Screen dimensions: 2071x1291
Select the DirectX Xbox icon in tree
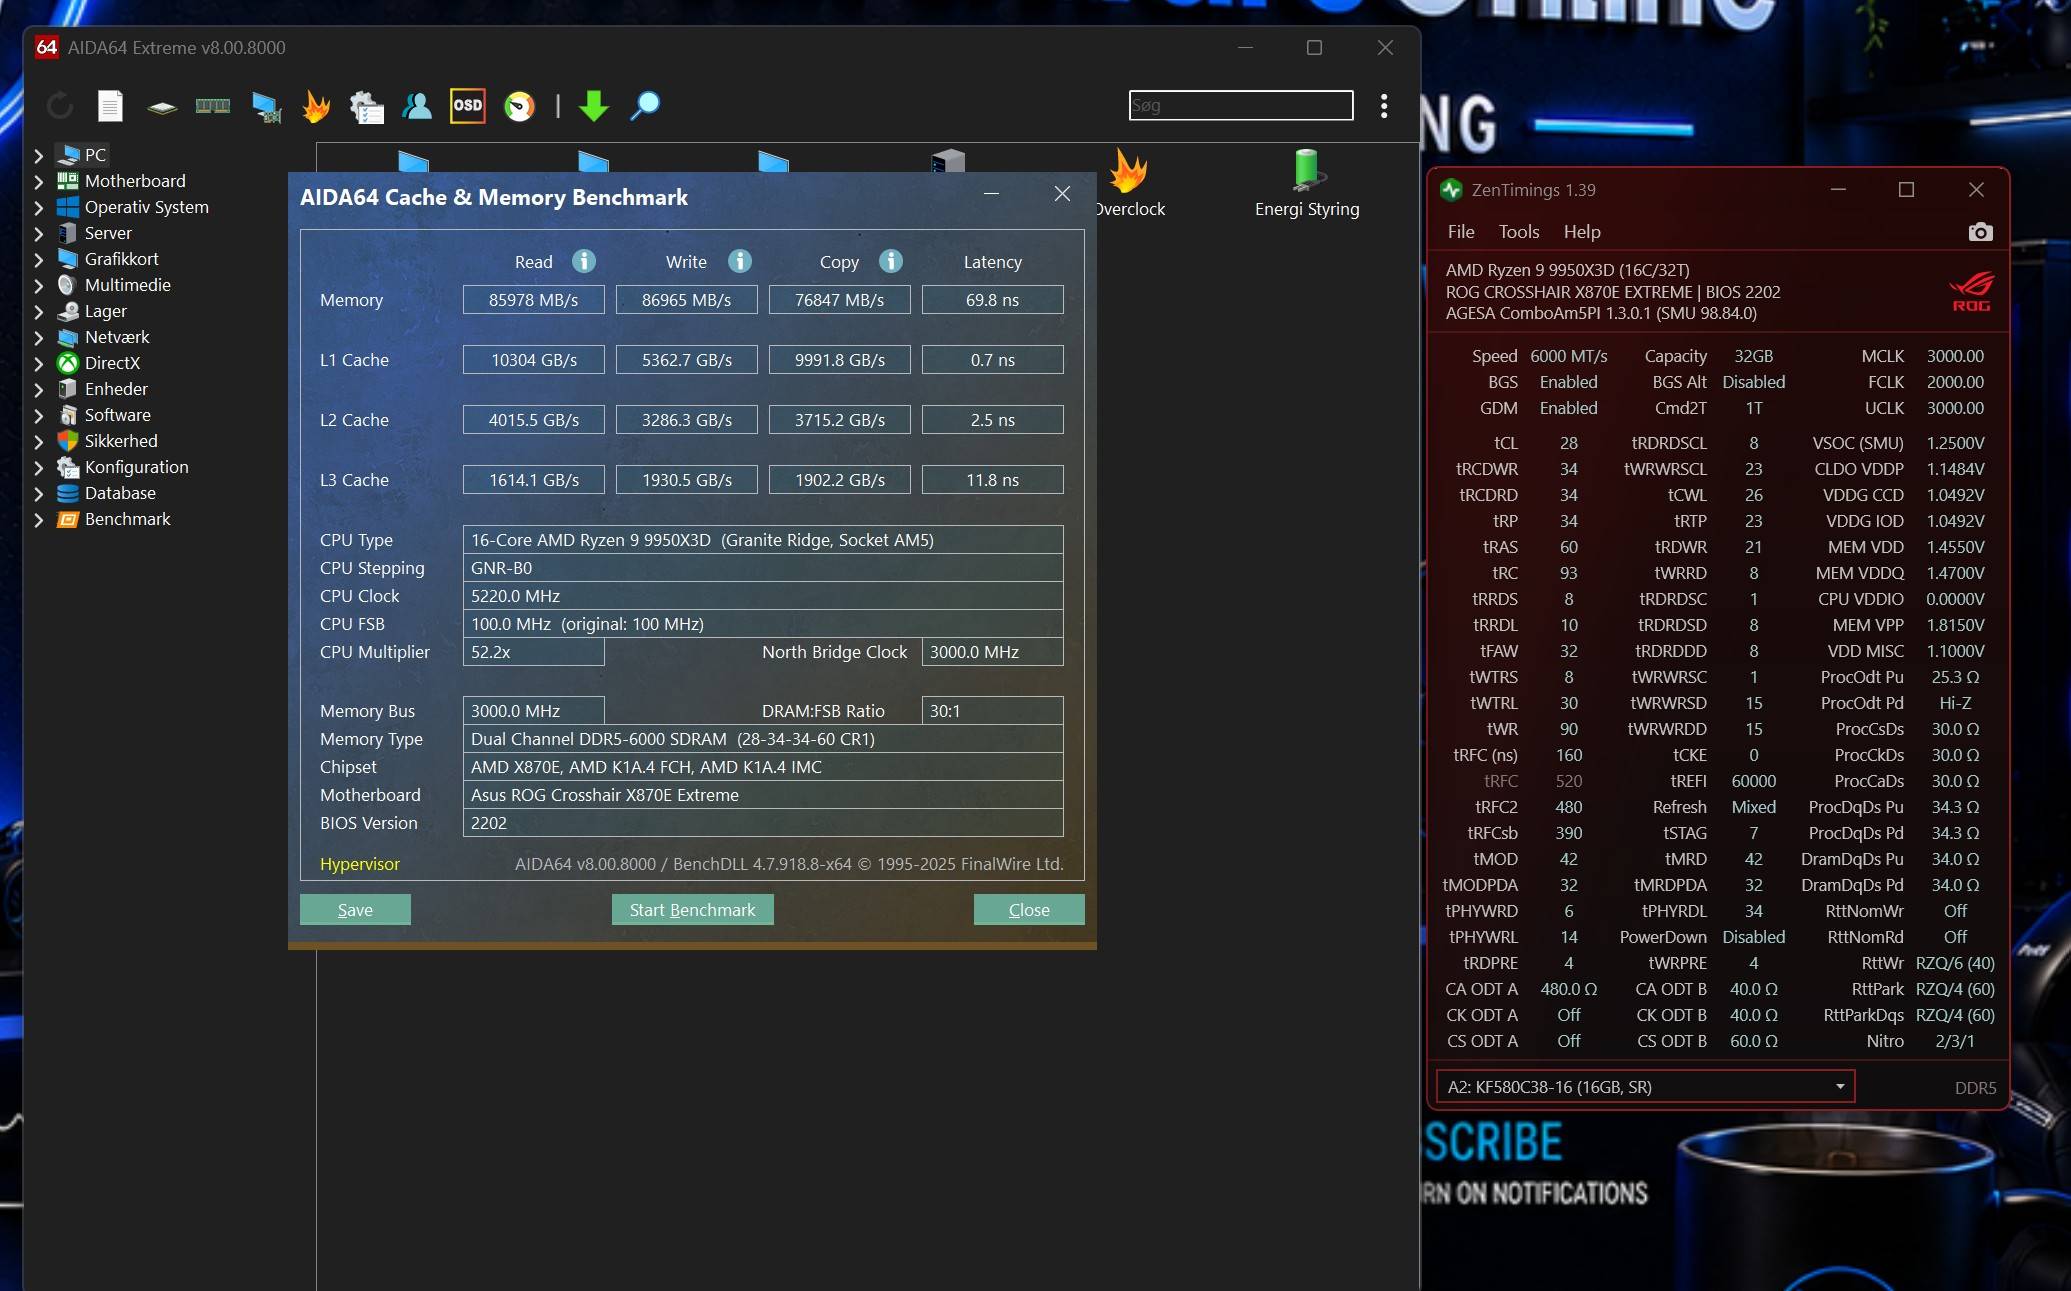[68, 363]
